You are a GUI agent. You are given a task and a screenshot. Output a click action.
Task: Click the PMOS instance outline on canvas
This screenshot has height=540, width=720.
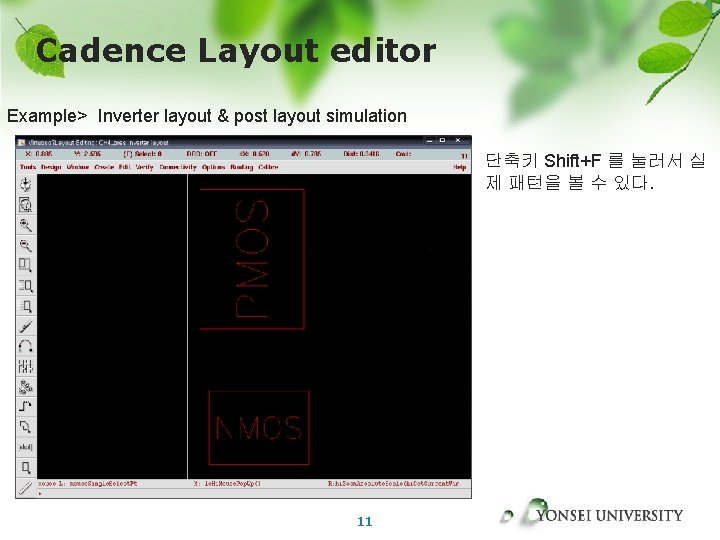(252, 259)
